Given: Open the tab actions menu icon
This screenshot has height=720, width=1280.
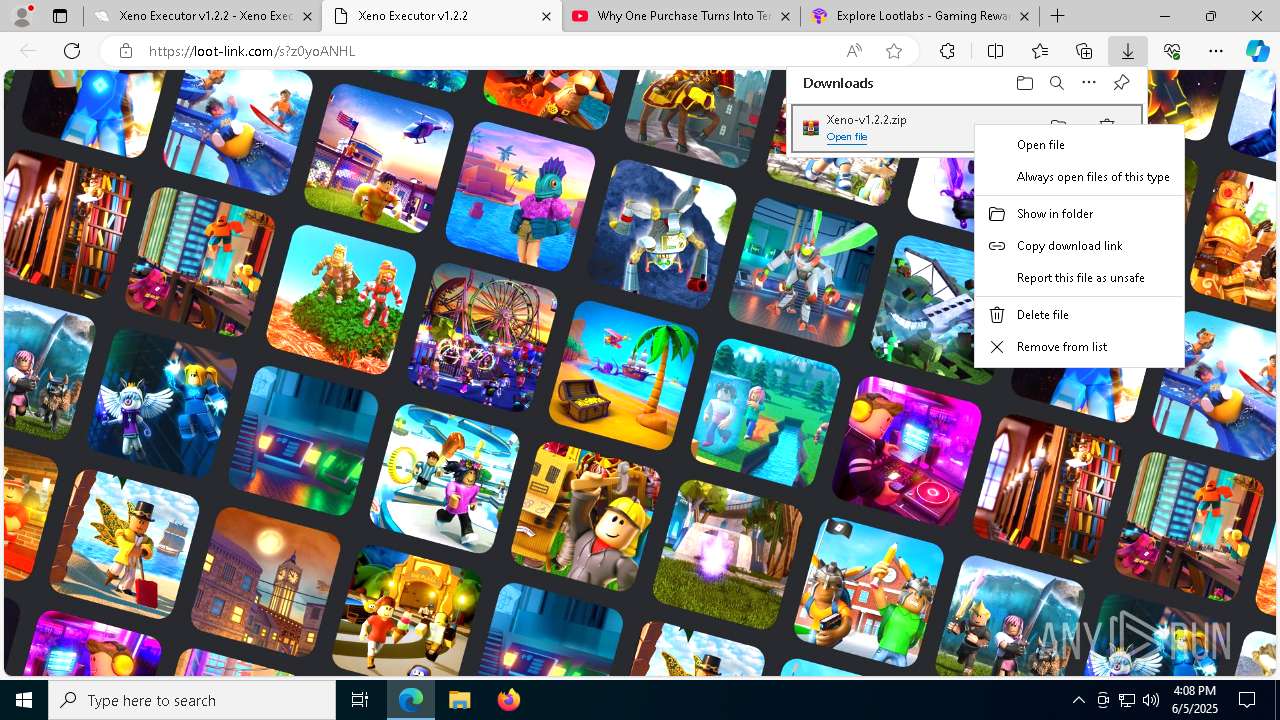Looking at the screenshot, I should pyautogui.click(x=60, y=16).
